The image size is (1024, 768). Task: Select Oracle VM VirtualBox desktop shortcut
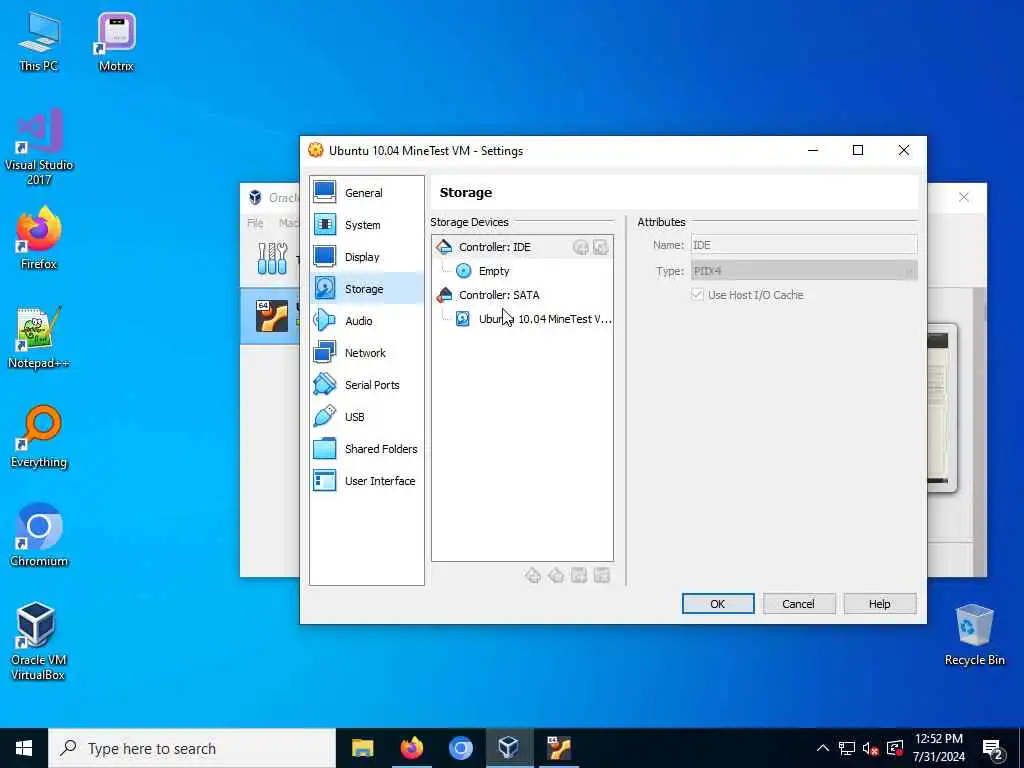39,641
